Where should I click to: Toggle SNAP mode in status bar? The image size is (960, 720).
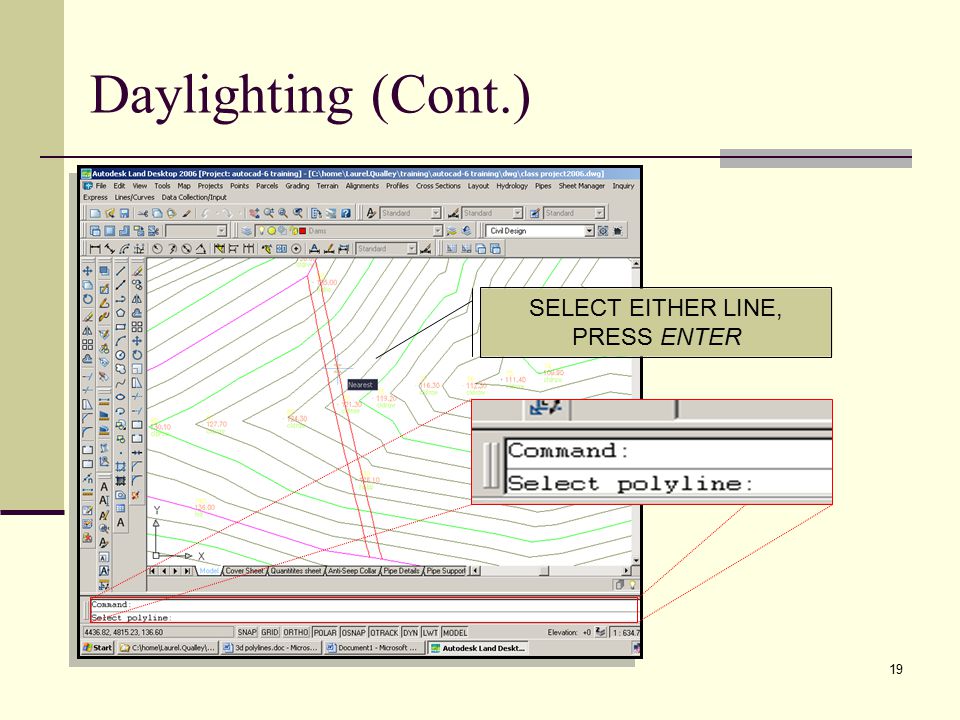coord(247,632)
